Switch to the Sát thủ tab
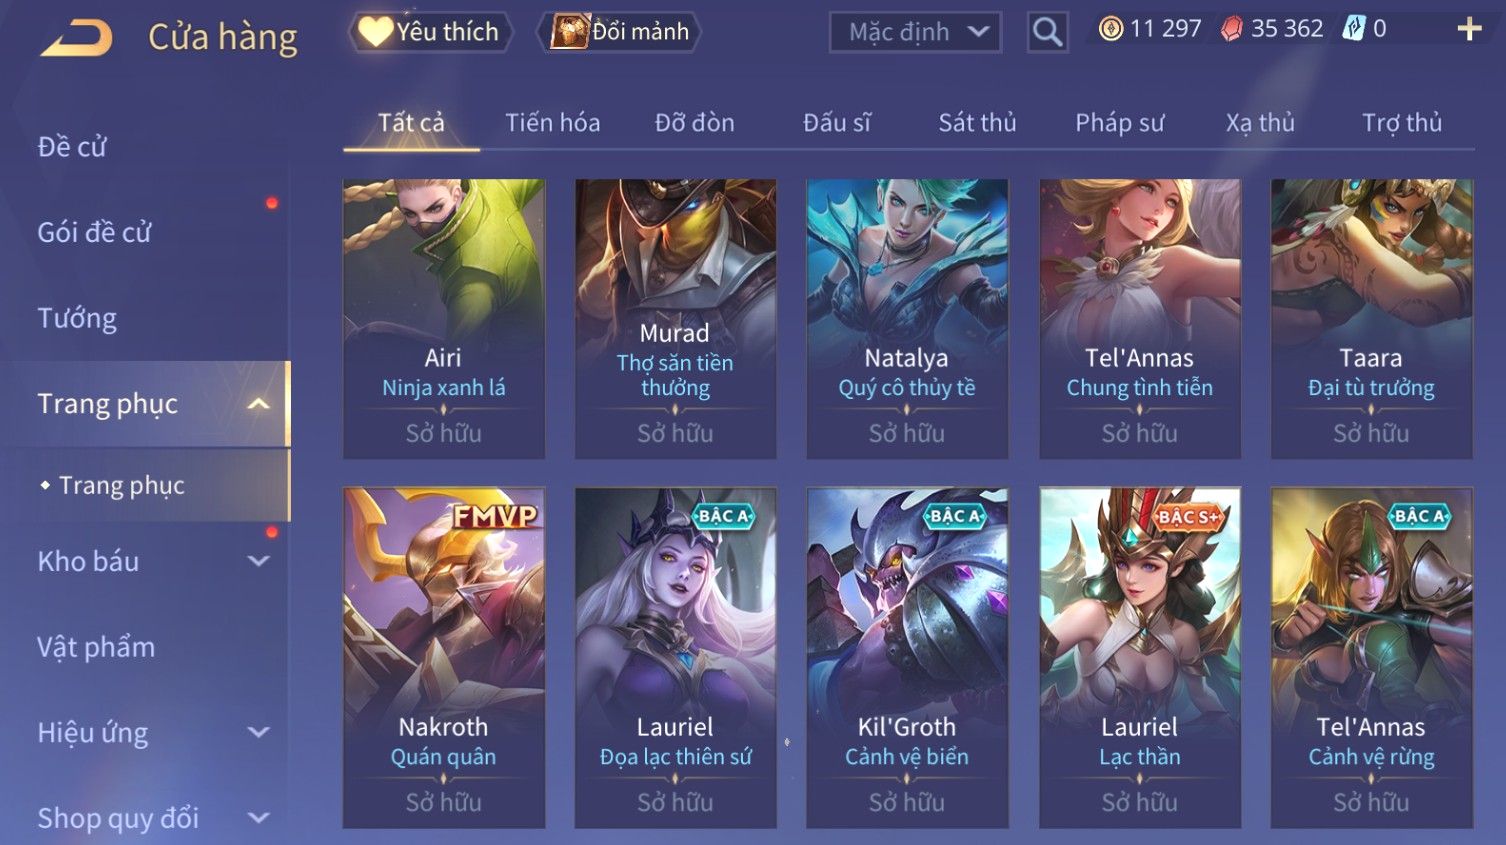This screenshot has height=845, width=1506. coord(977,122)
